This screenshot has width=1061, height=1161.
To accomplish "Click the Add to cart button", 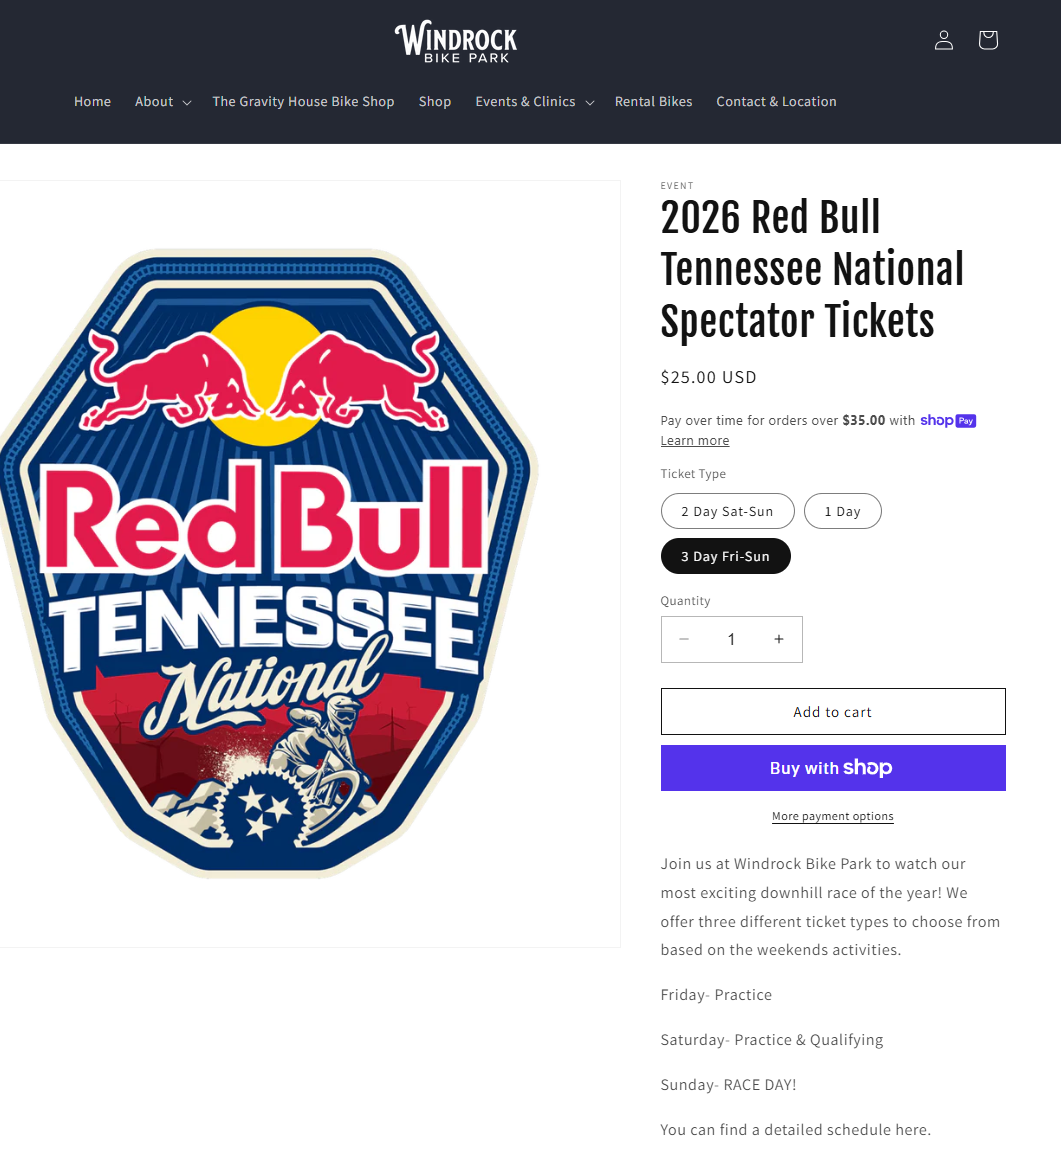I will 833,712.
